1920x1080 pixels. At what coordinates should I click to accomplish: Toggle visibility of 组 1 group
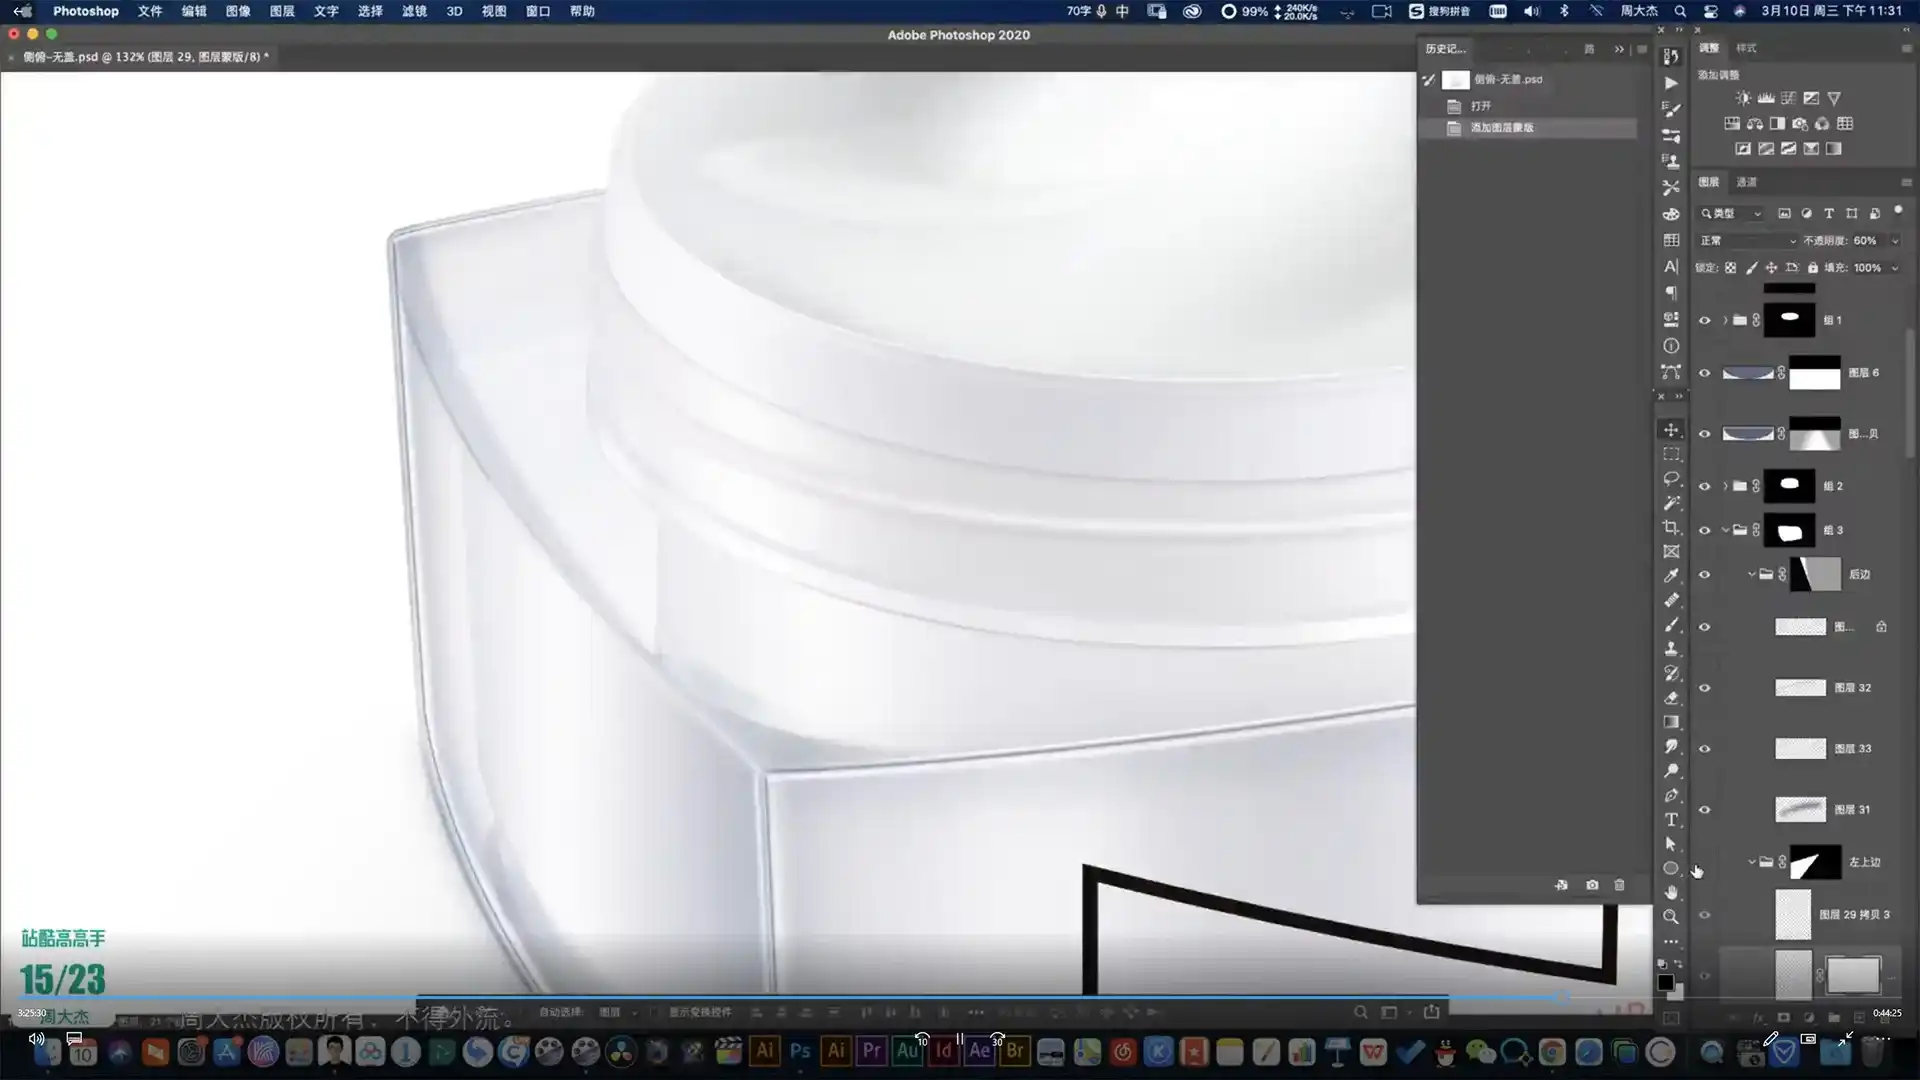pos(1705,320)
